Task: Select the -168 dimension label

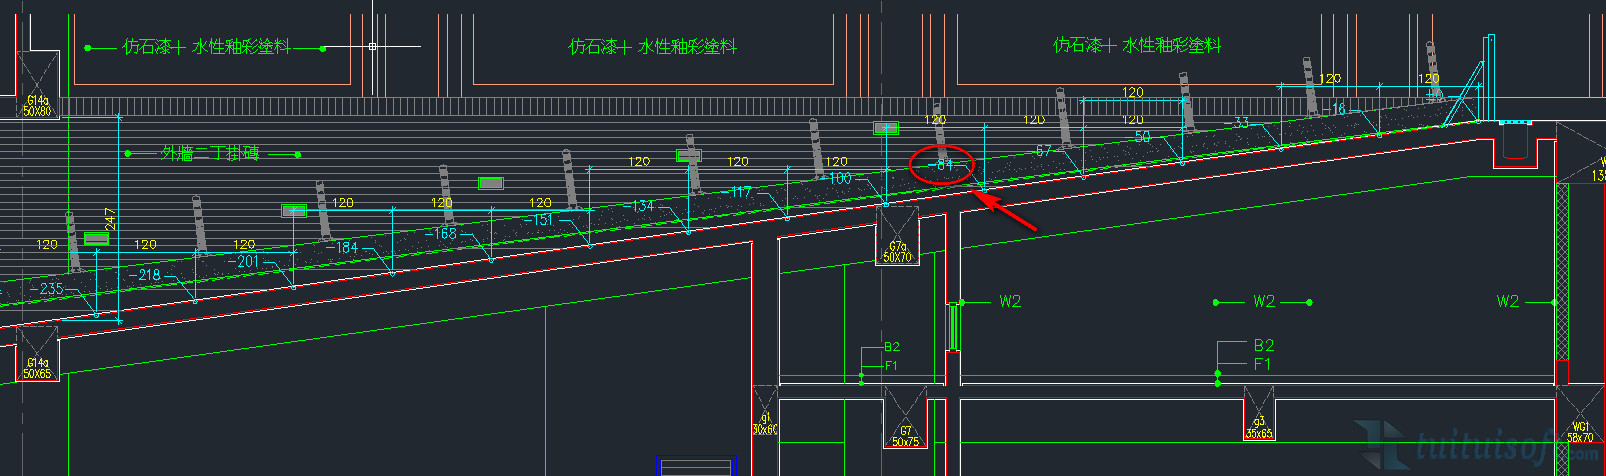Action: click(x=440, y=234)
